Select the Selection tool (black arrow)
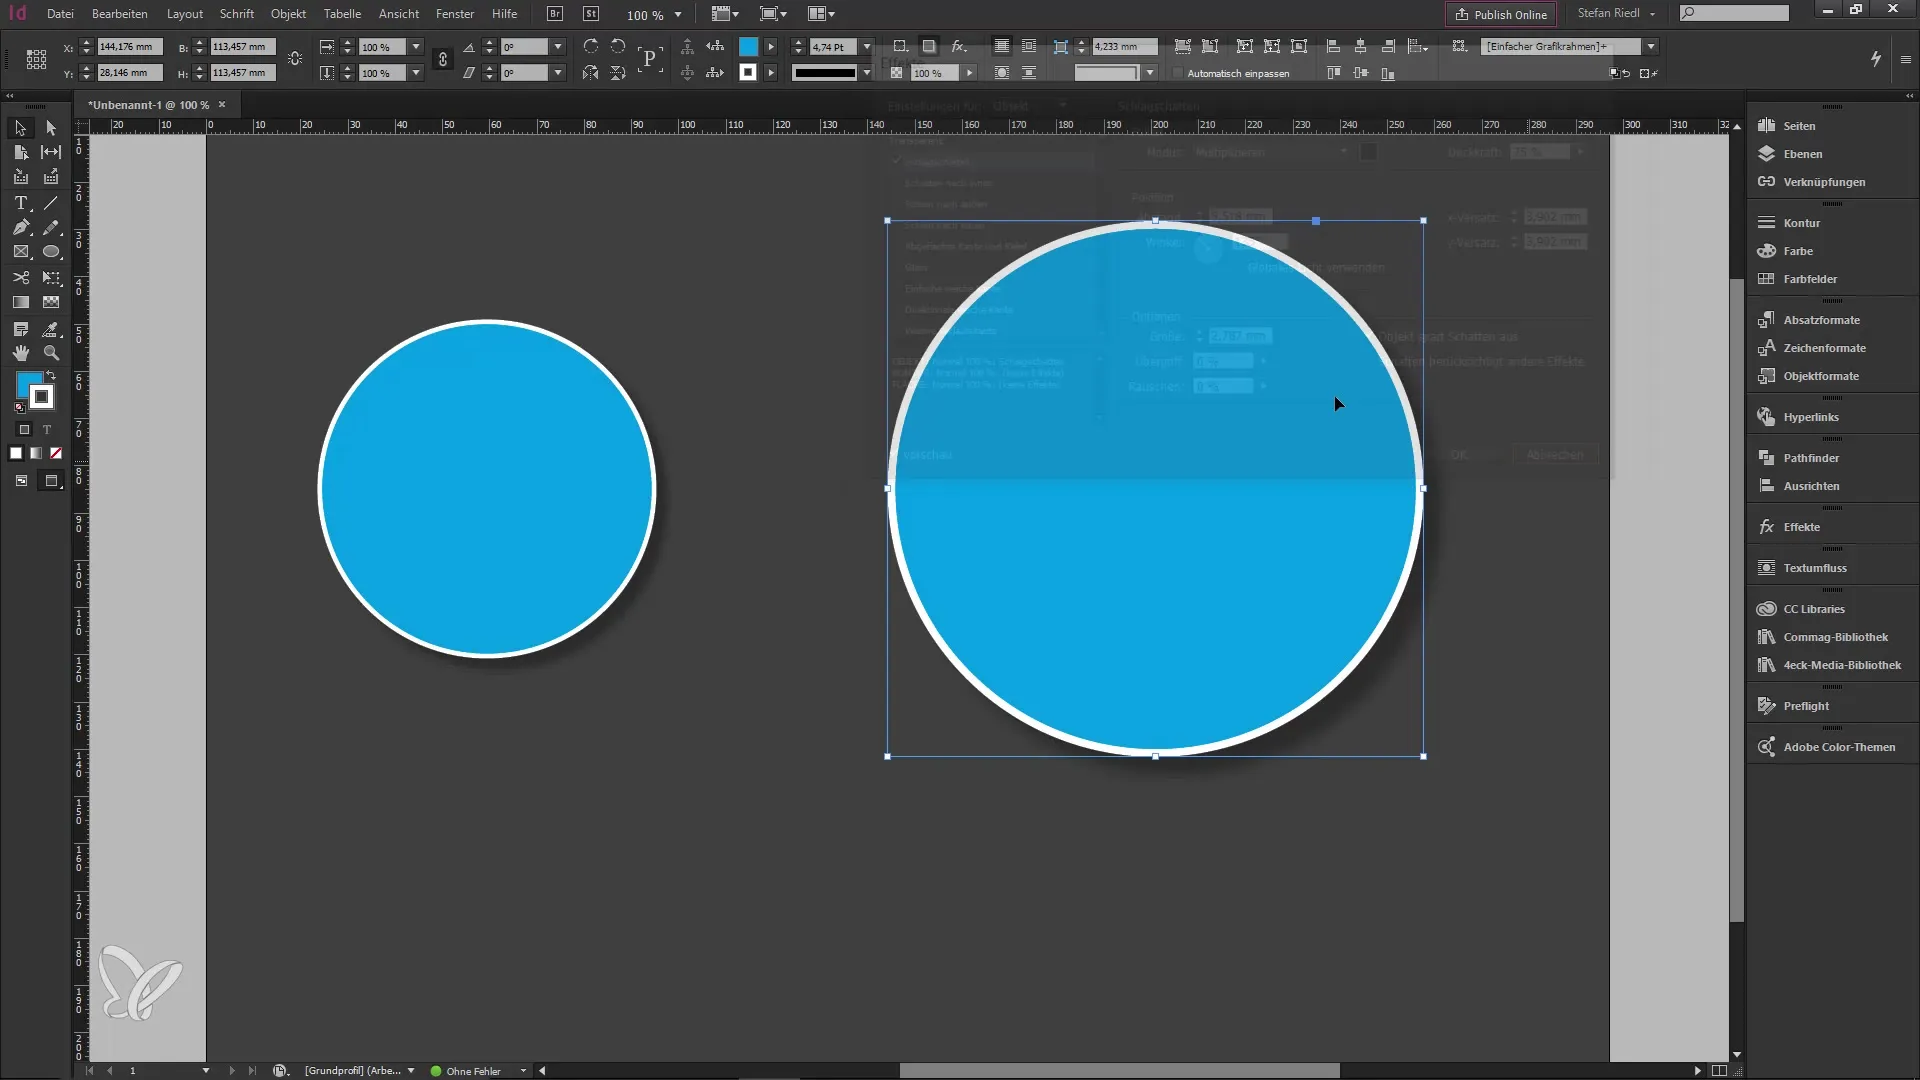Viewport: 1920px width, 1080px height. tap(20, 128)
